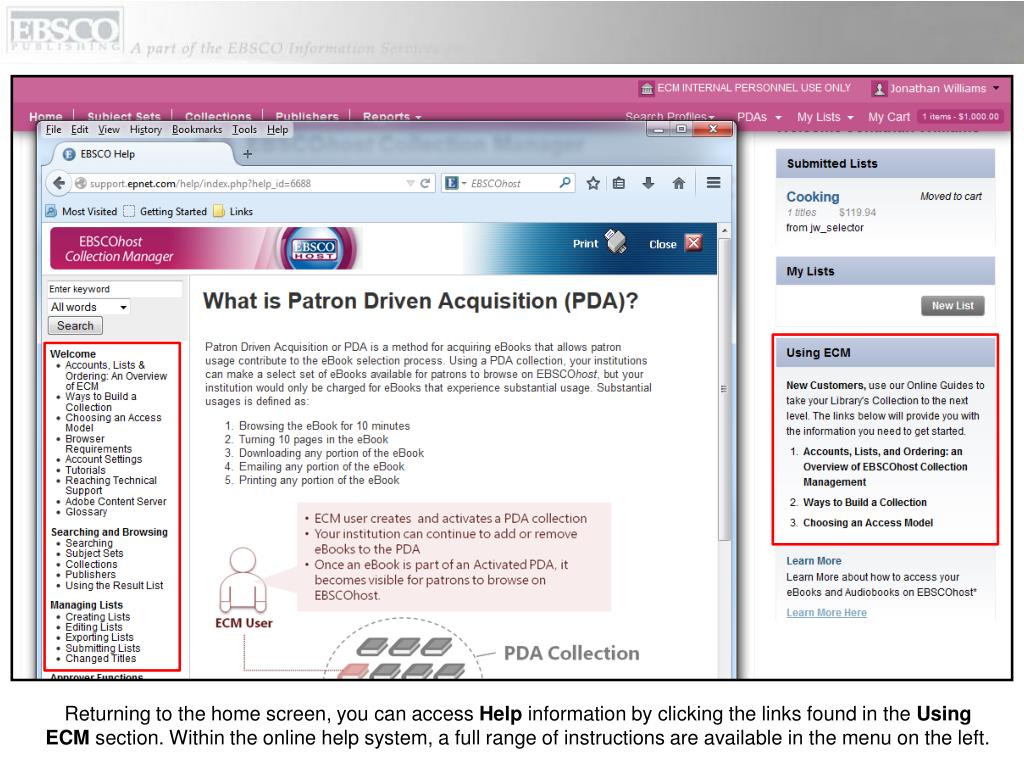Click the Print printer icon in help header

point(615,242)
